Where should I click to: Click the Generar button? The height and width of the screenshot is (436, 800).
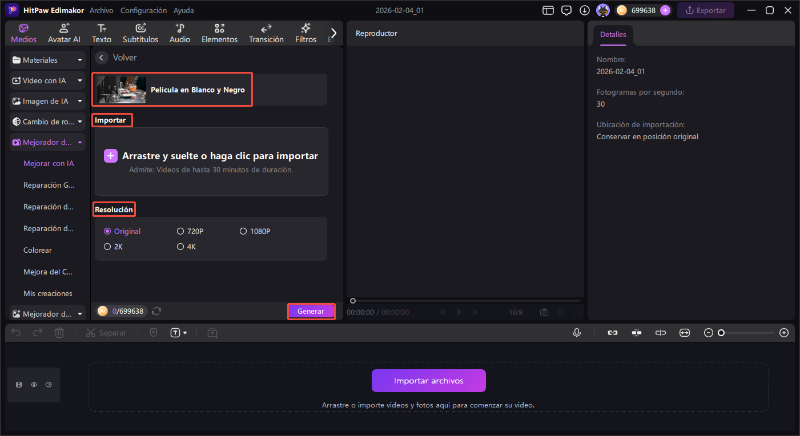click(311, 311)
